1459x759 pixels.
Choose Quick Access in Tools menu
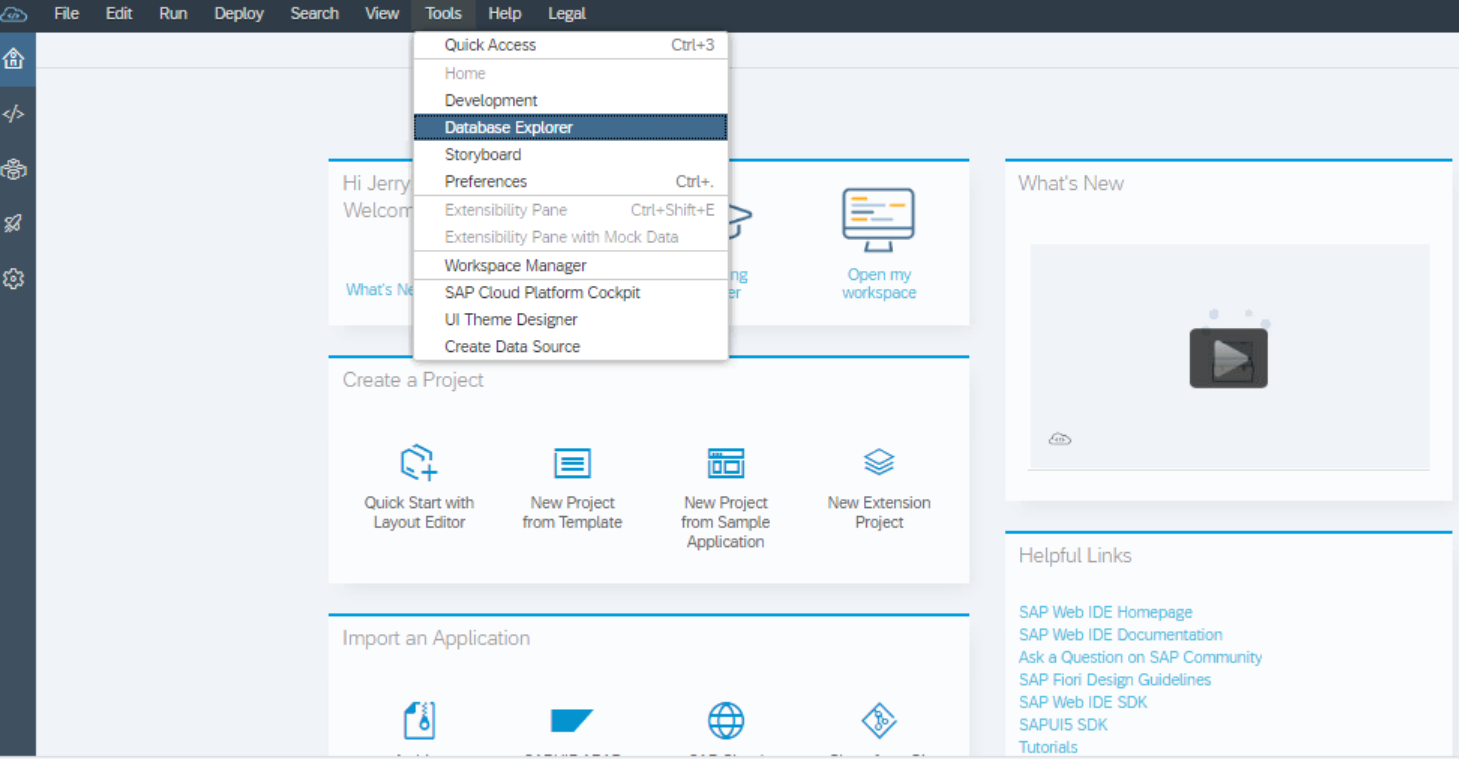tap(570, 45)
